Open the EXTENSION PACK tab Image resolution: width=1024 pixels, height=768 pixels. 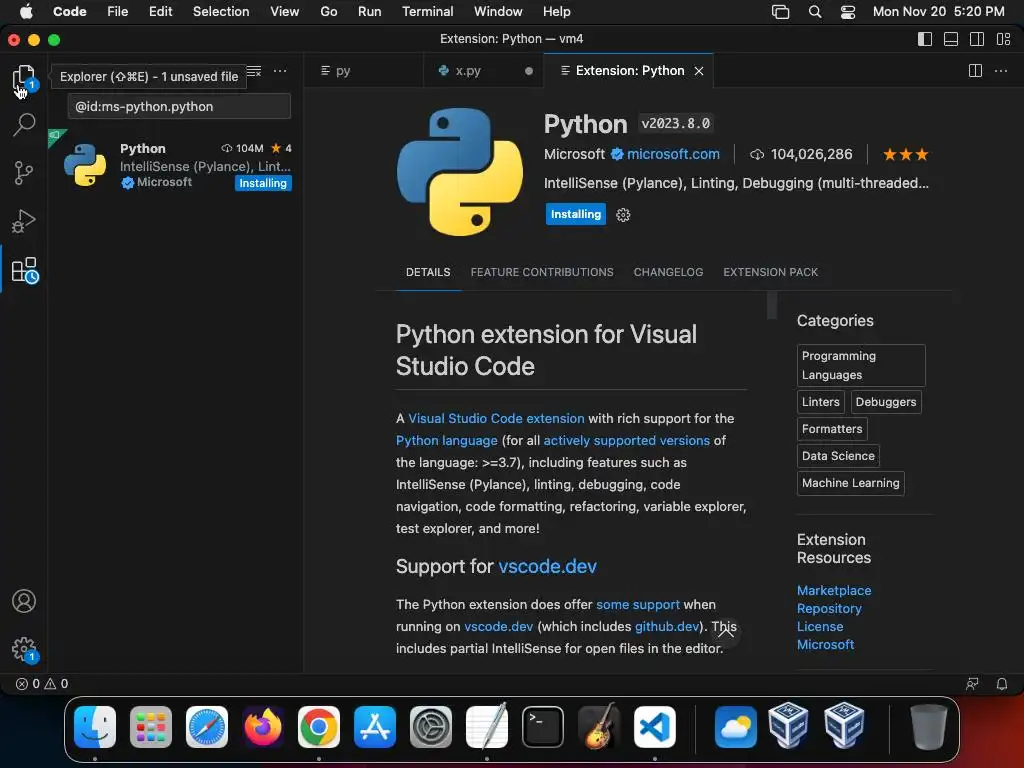(x=771, y=272)
